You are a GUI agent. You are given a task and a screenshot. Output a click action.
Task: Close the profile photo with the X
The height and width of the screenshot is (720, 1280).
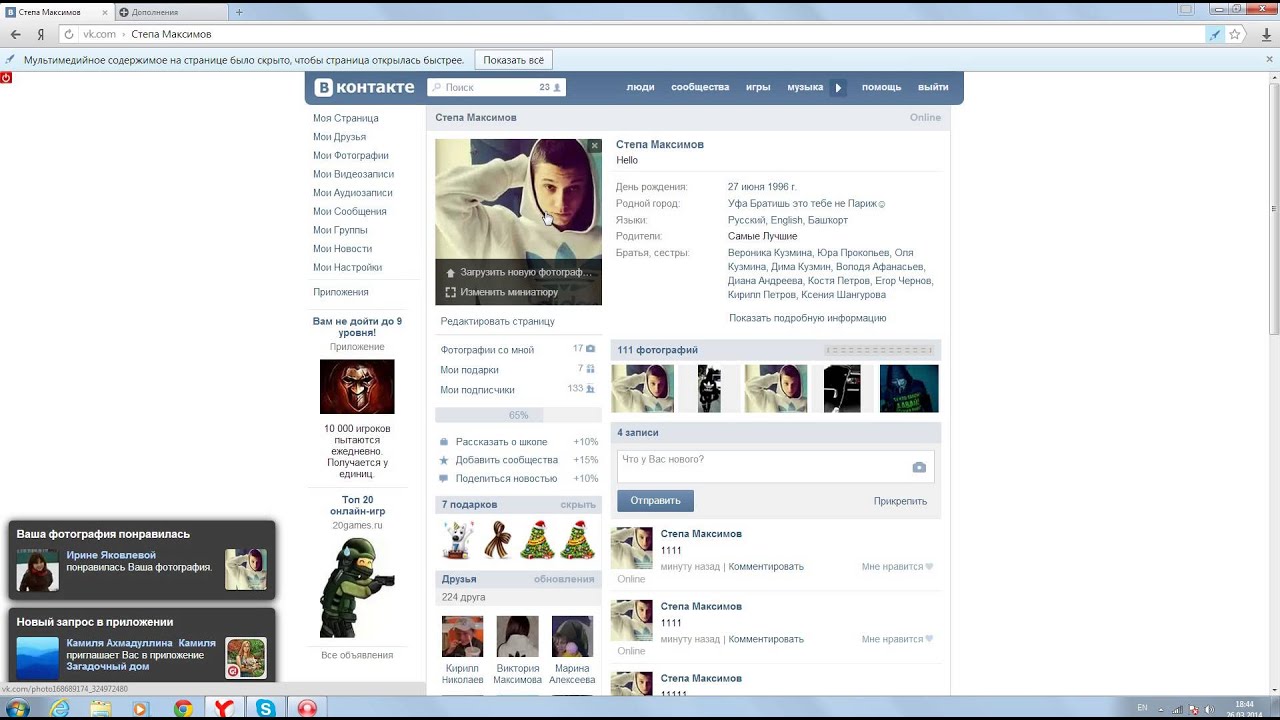tap(594, 146)
